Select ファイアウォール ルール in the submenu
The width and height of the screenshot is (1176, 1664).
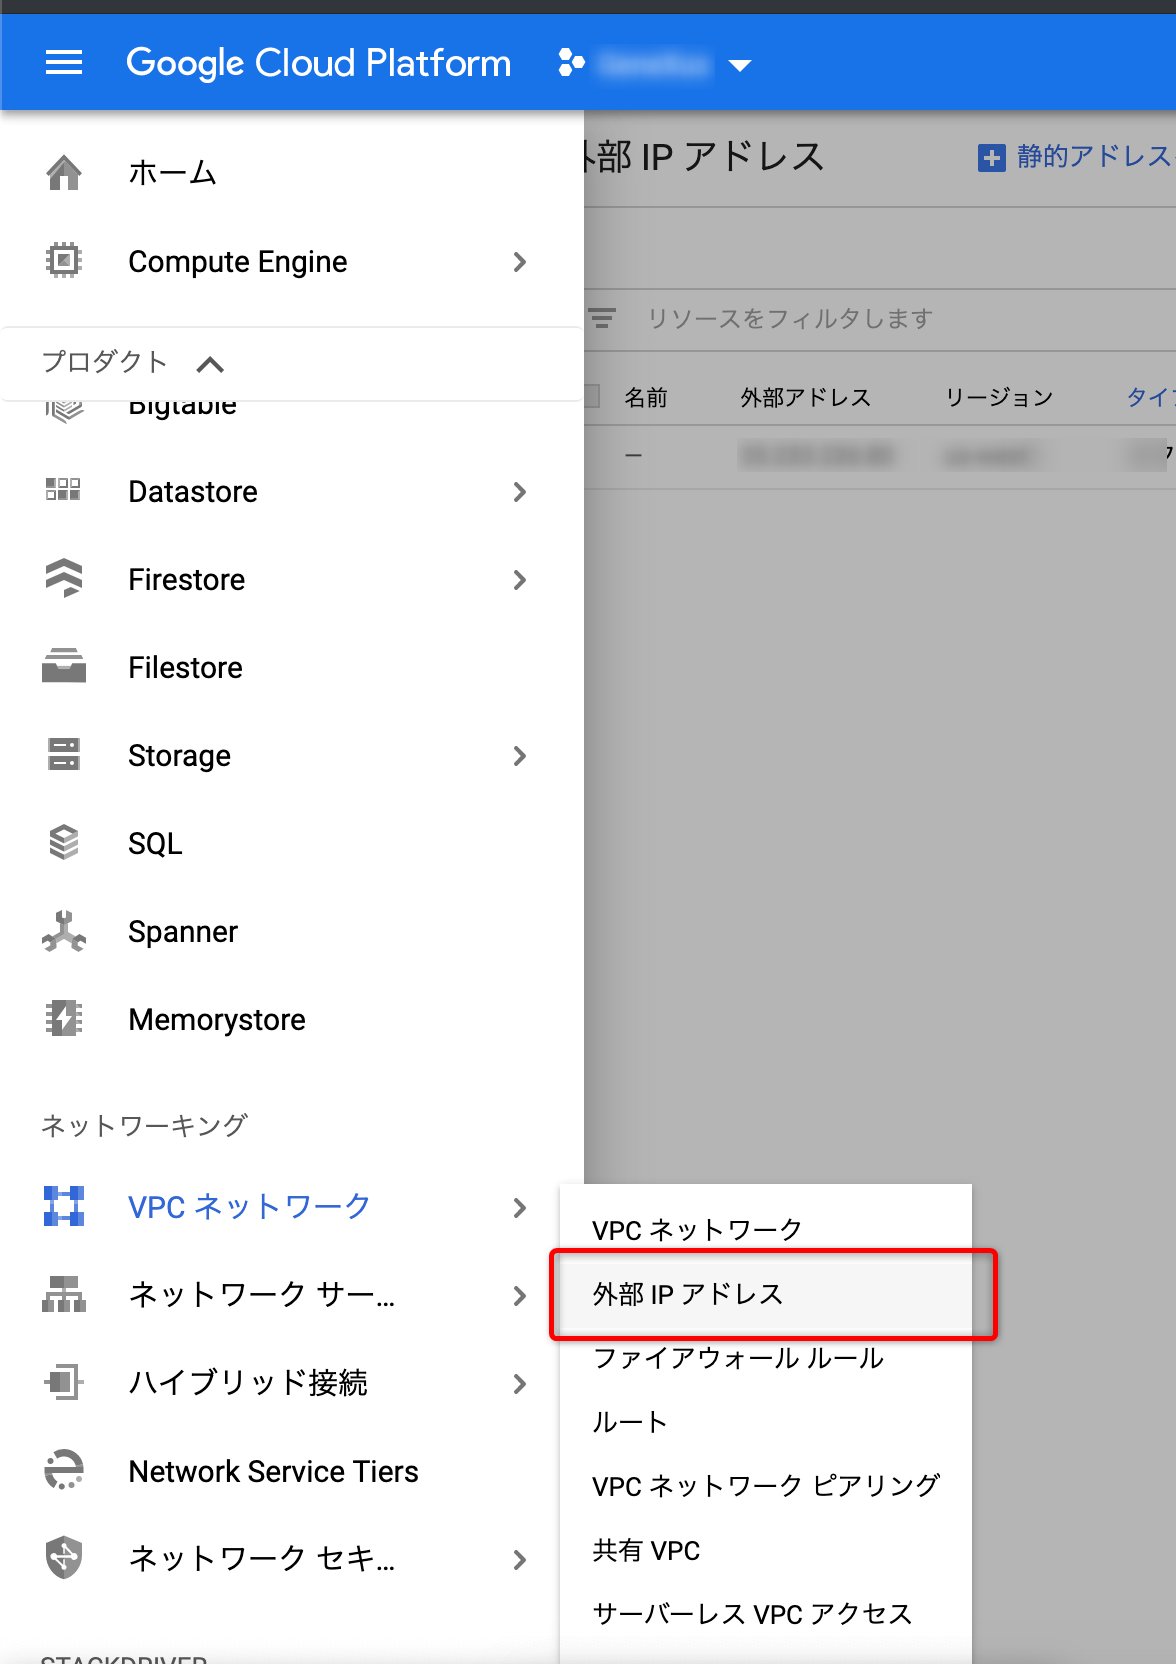pyautogui.click(x=766, y=1358)
